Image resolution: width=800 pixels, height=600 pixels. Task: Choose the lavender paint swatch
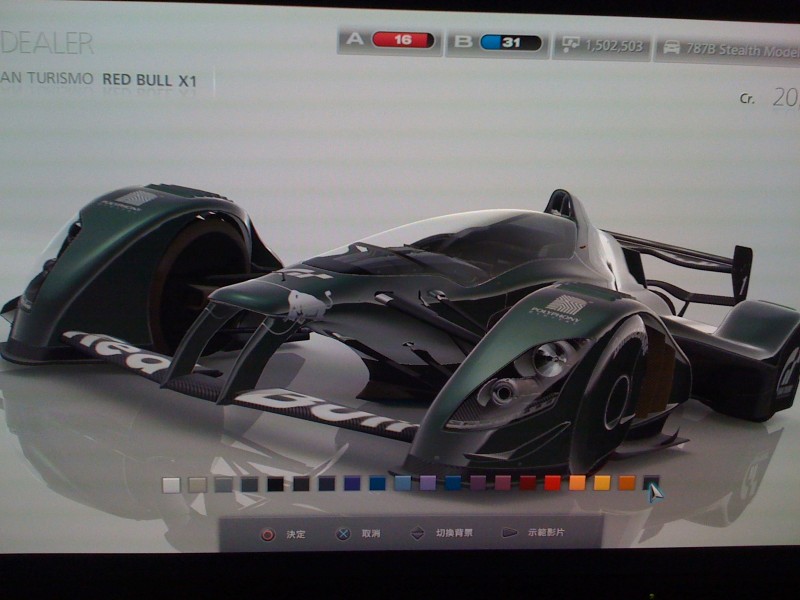[428, 483]
